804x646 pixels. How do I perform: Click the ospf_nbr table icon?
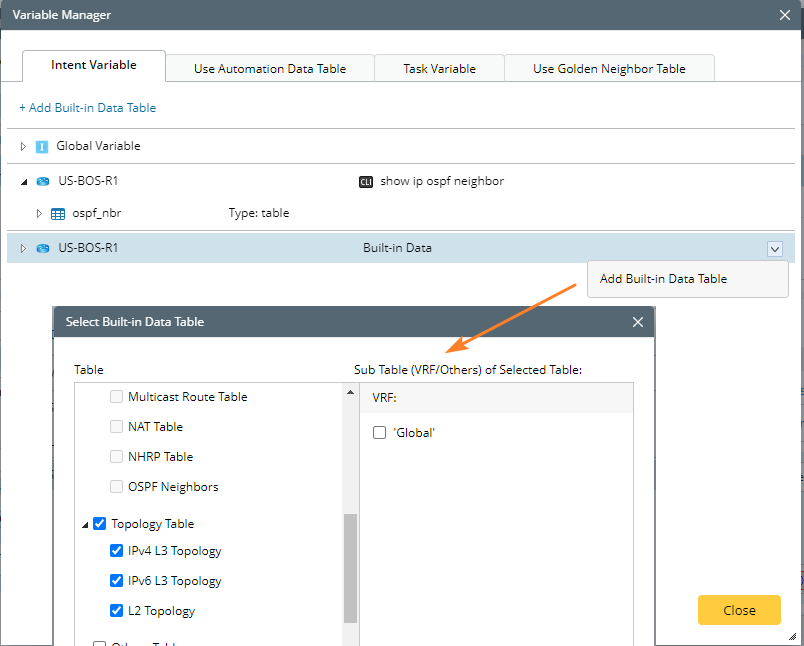(58, 213)
